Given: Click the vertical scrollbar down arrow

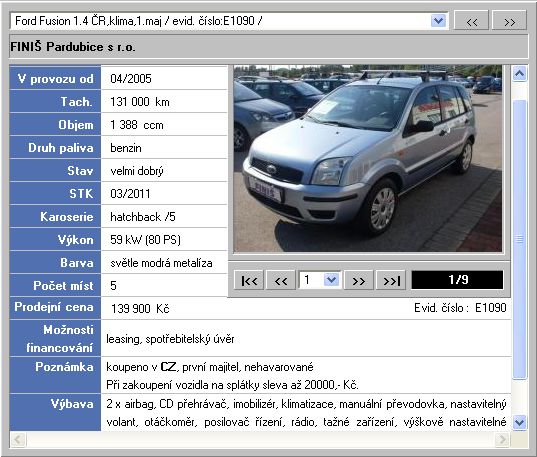Looking at the screenshot, I should tap(520, 422).
